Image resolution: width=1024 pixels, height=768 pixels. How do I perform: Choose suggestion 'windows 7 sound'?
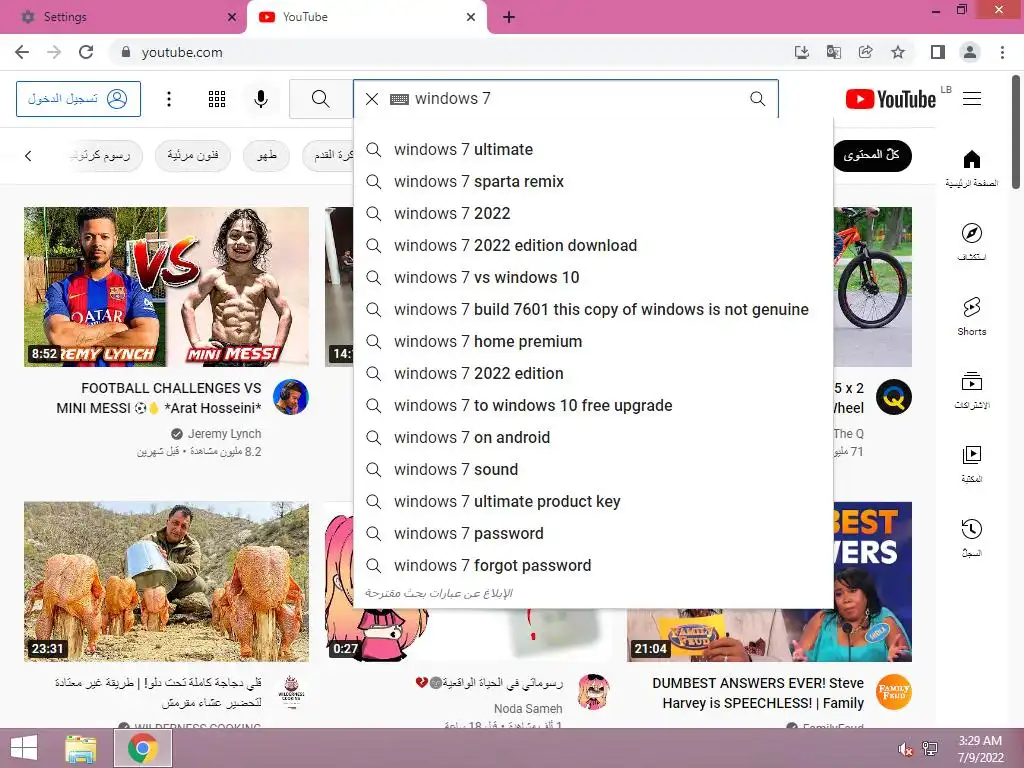coord(593,470)
